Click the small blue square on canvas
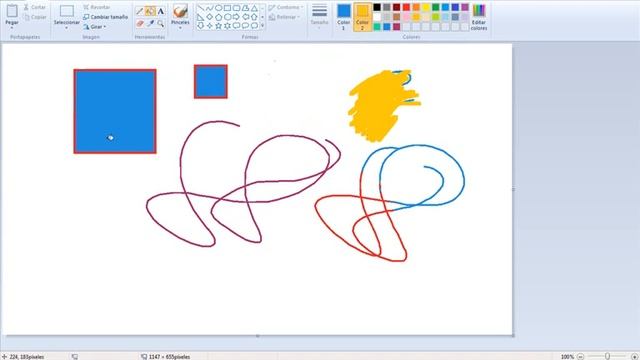The height and width of the screenshot is (360, 640). [x=211, y=81]
